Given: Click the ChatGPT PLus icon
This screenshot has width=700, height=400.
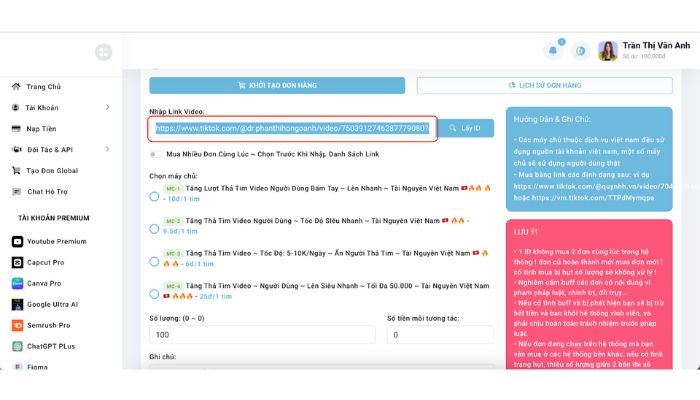Looking at the screenshot, I should 17,346.
